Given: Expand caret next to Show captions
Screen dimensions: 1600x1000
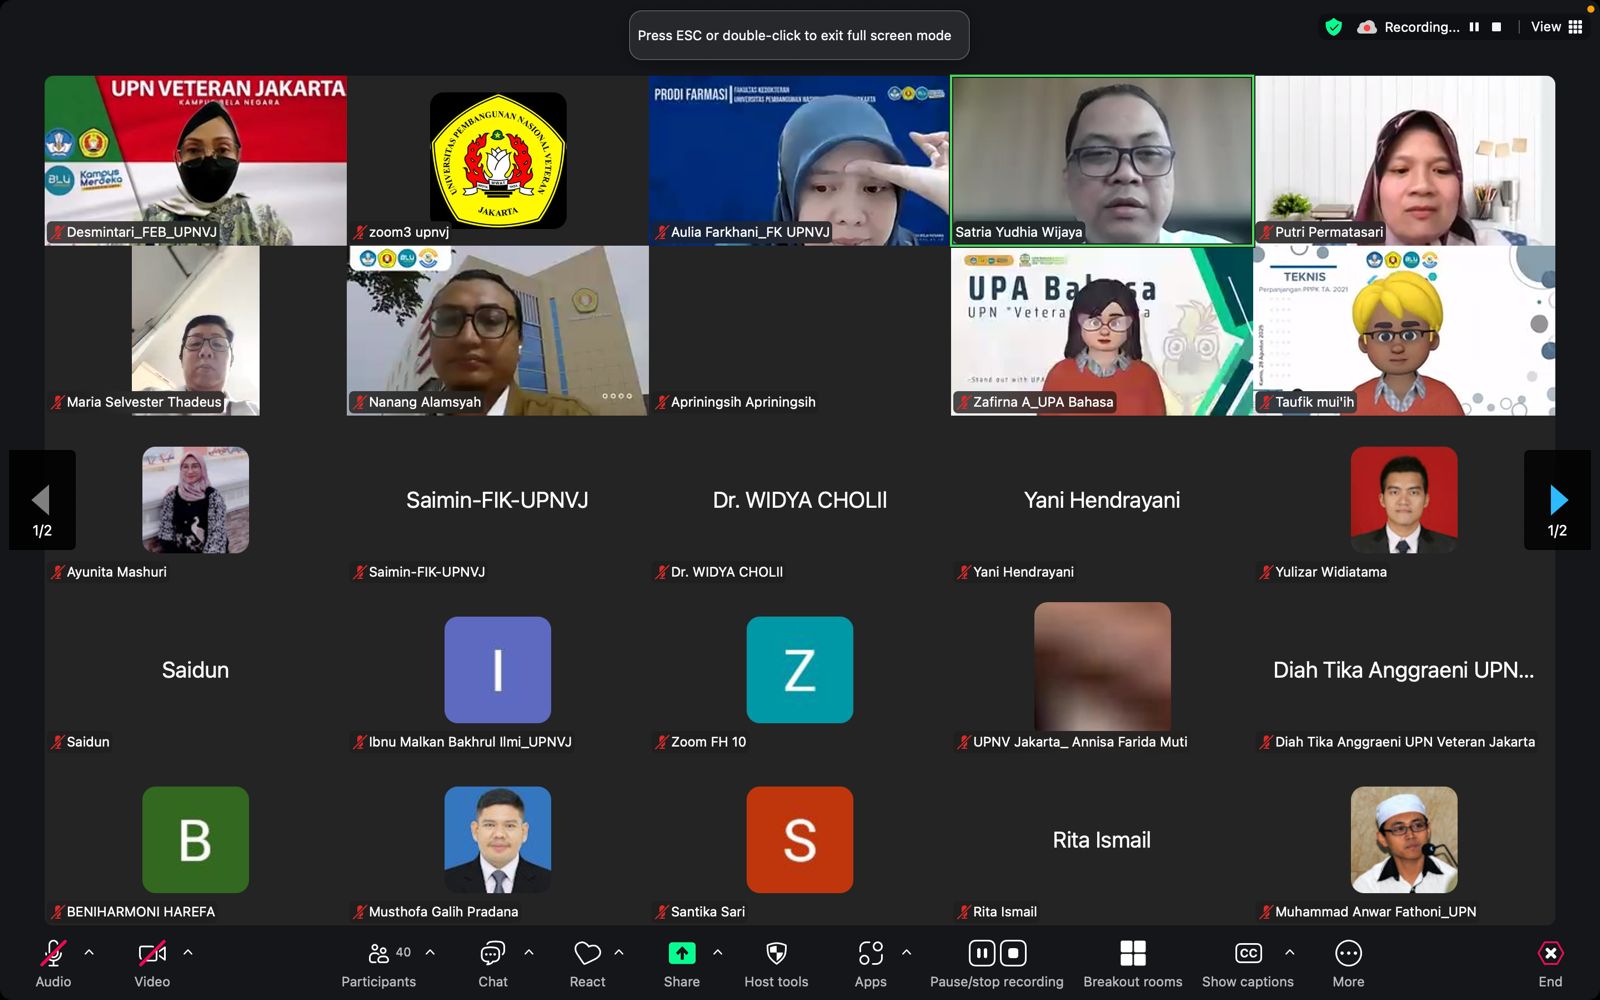Looking at the screenshot, I should 1289,952.
